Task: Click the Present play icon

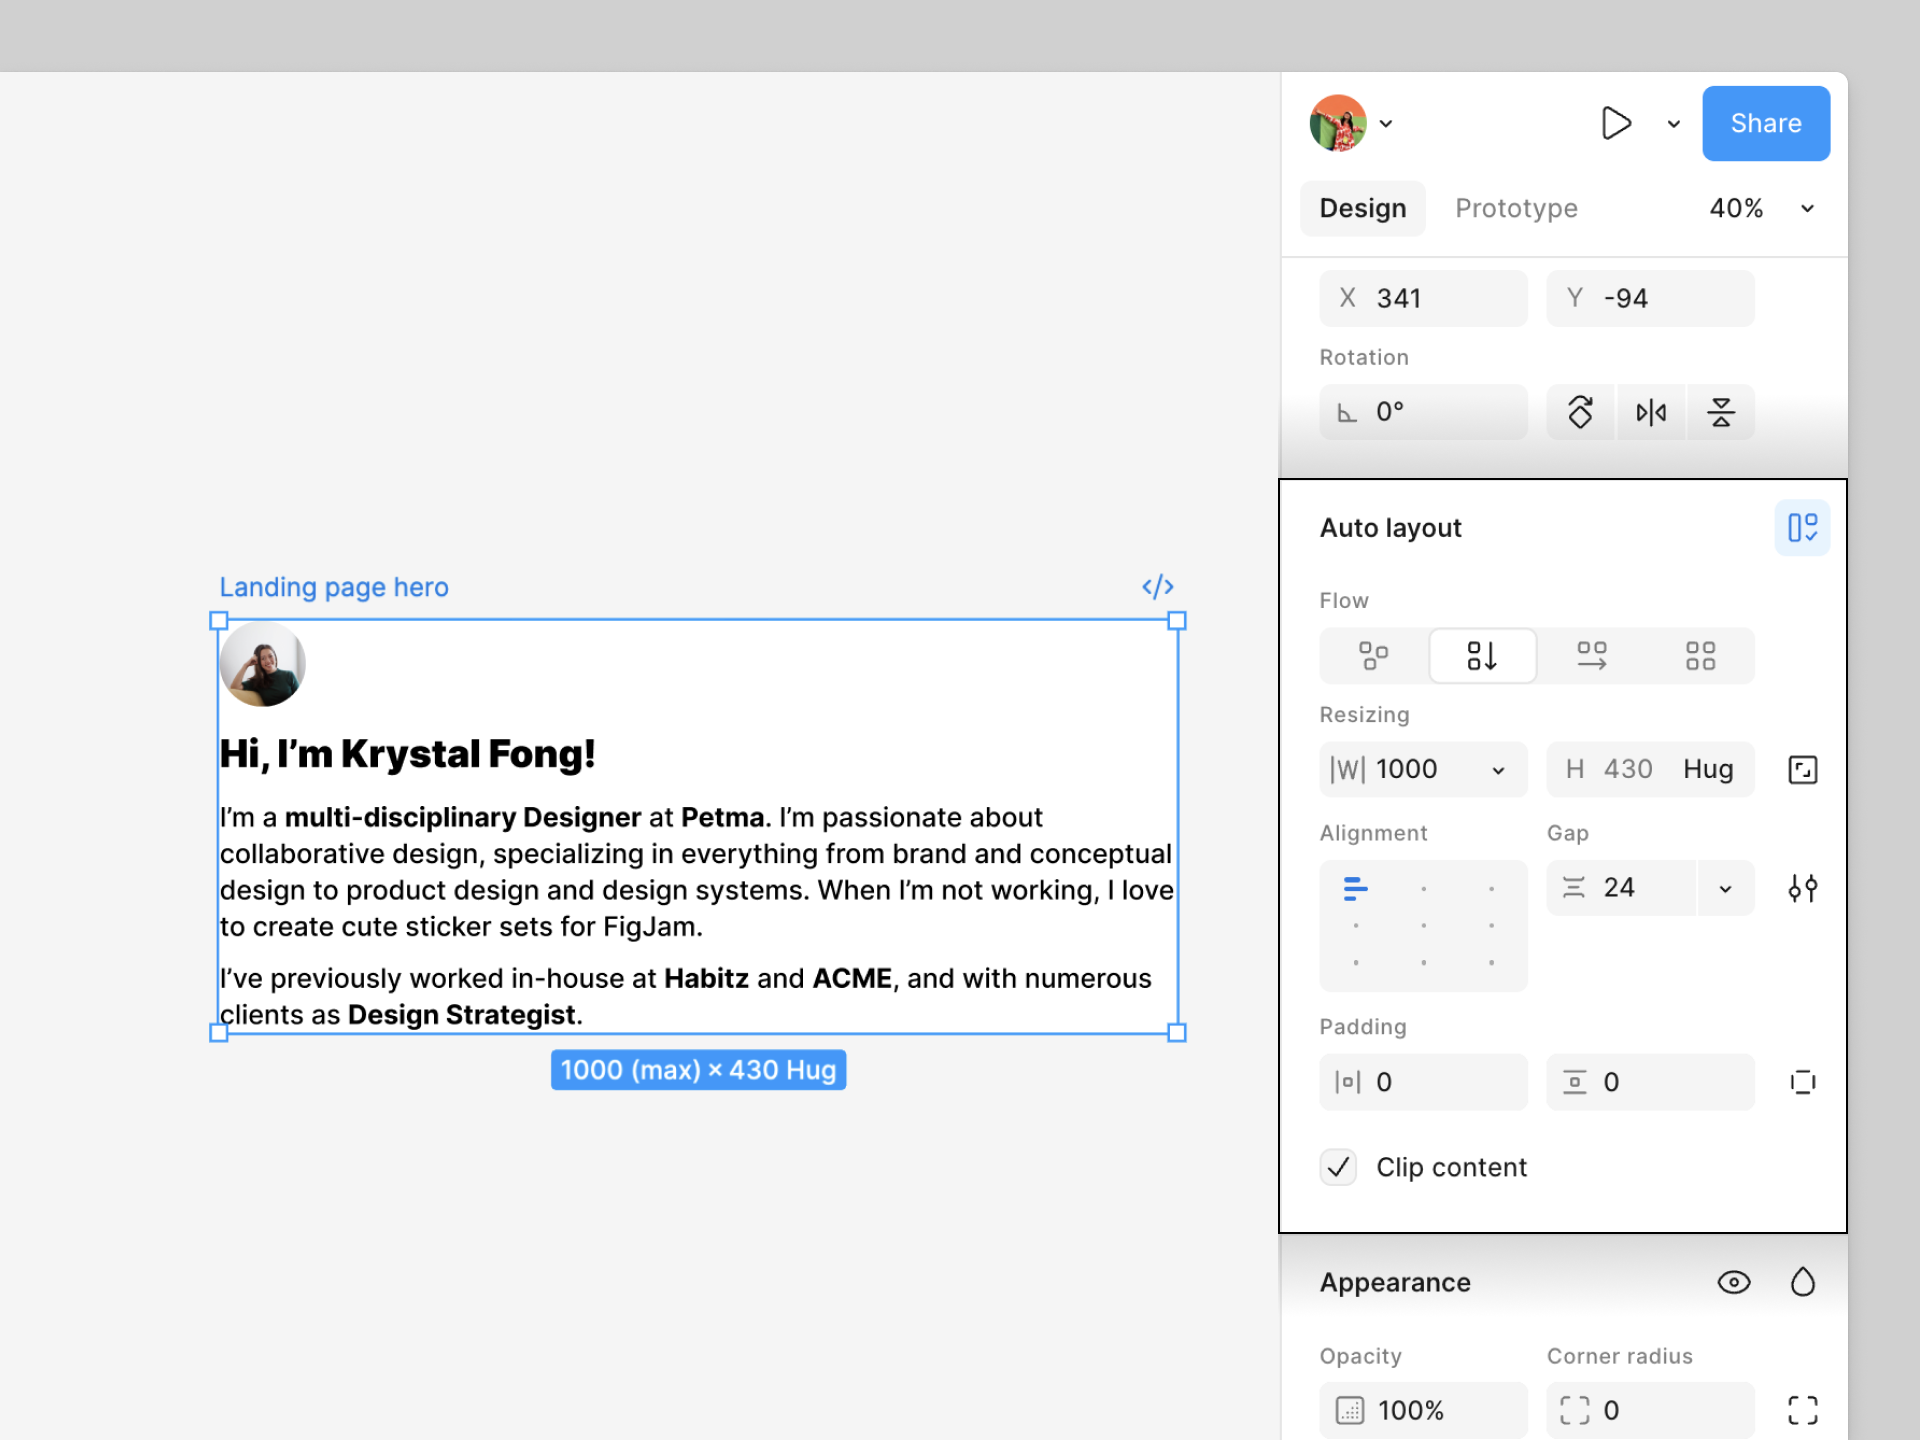Action: pos(1615,123)
